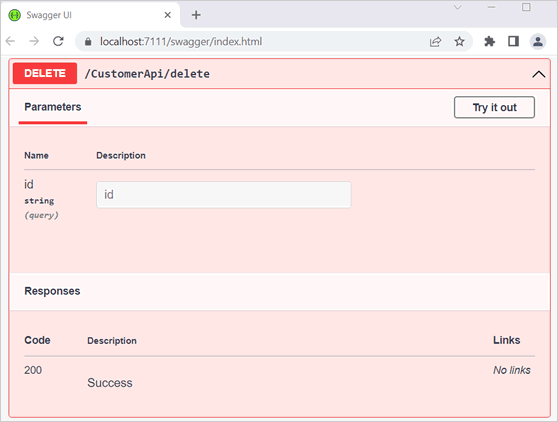Click the id parameter input field
558x422 pixels.
tap(224, 195)
